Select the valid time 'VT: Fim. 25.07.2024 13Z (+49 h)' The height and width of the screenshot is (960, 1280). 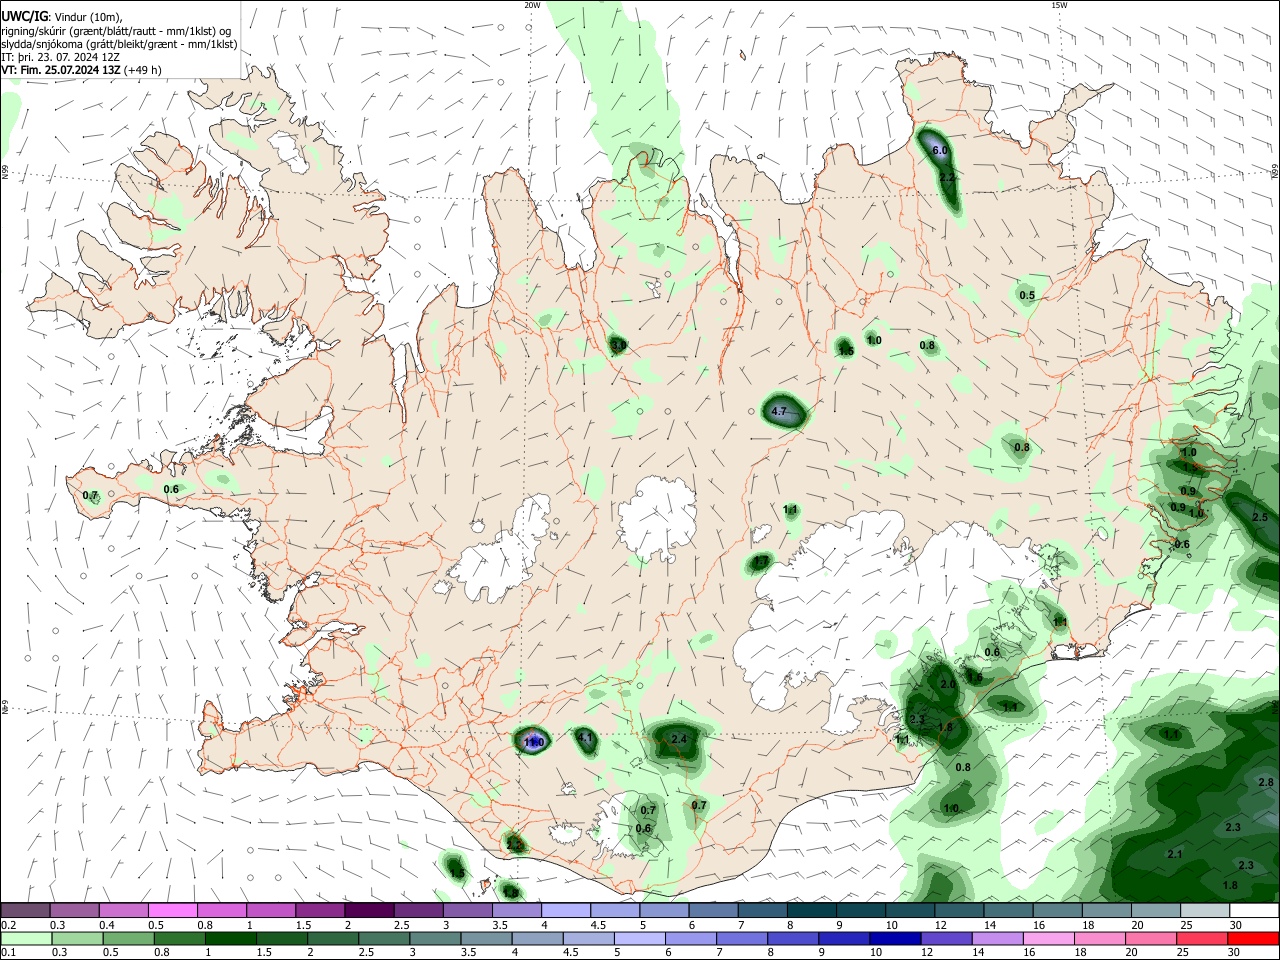[81, 70]
